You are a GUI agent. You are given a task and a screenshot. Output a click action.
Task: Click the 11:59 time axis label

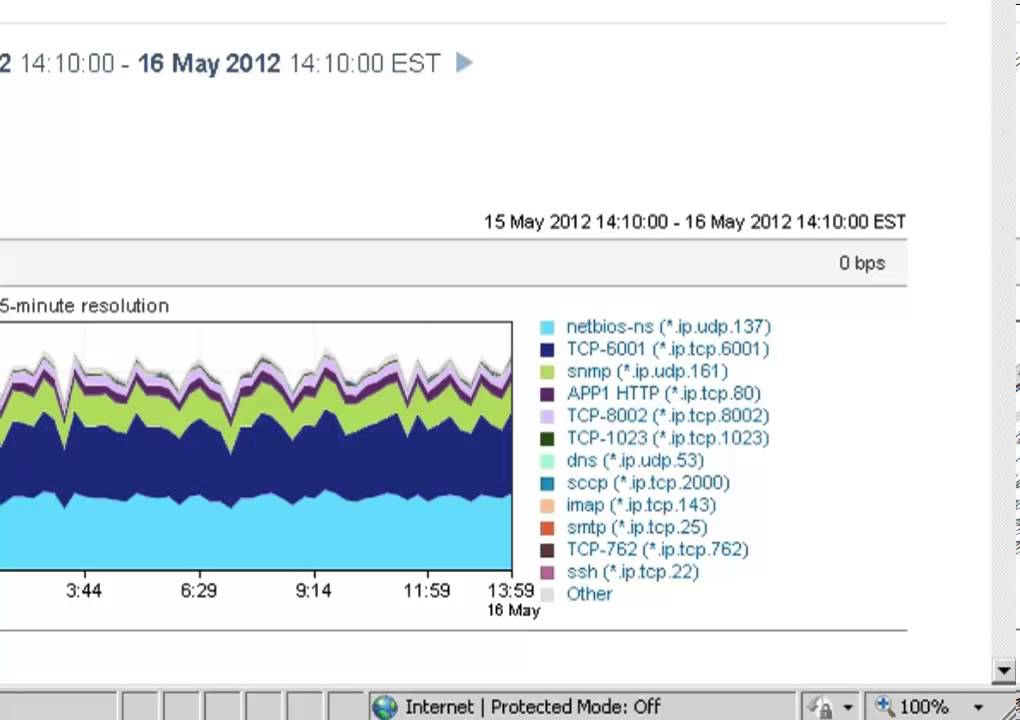pyautogui.click(x=427, y=591)
